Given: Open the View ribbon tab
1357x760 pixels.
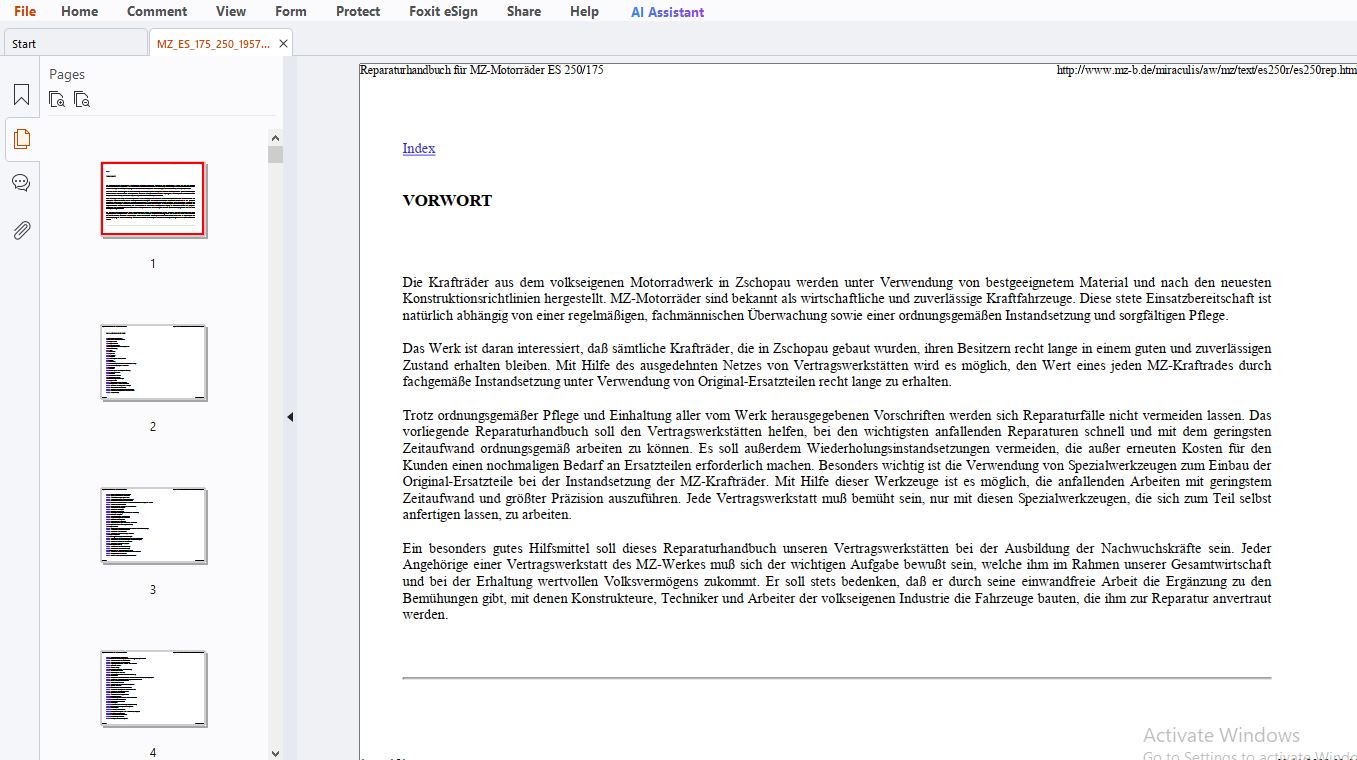Looking at the screenshot, I should pyautogui.click(x=231, y=11).
